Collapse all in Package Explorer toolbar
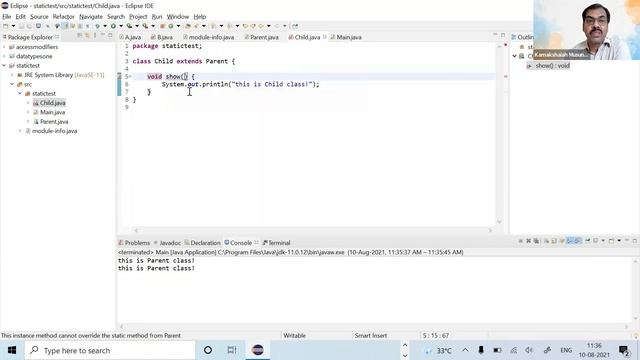This screenshot has height=360, width=640. tap(80, 36)
